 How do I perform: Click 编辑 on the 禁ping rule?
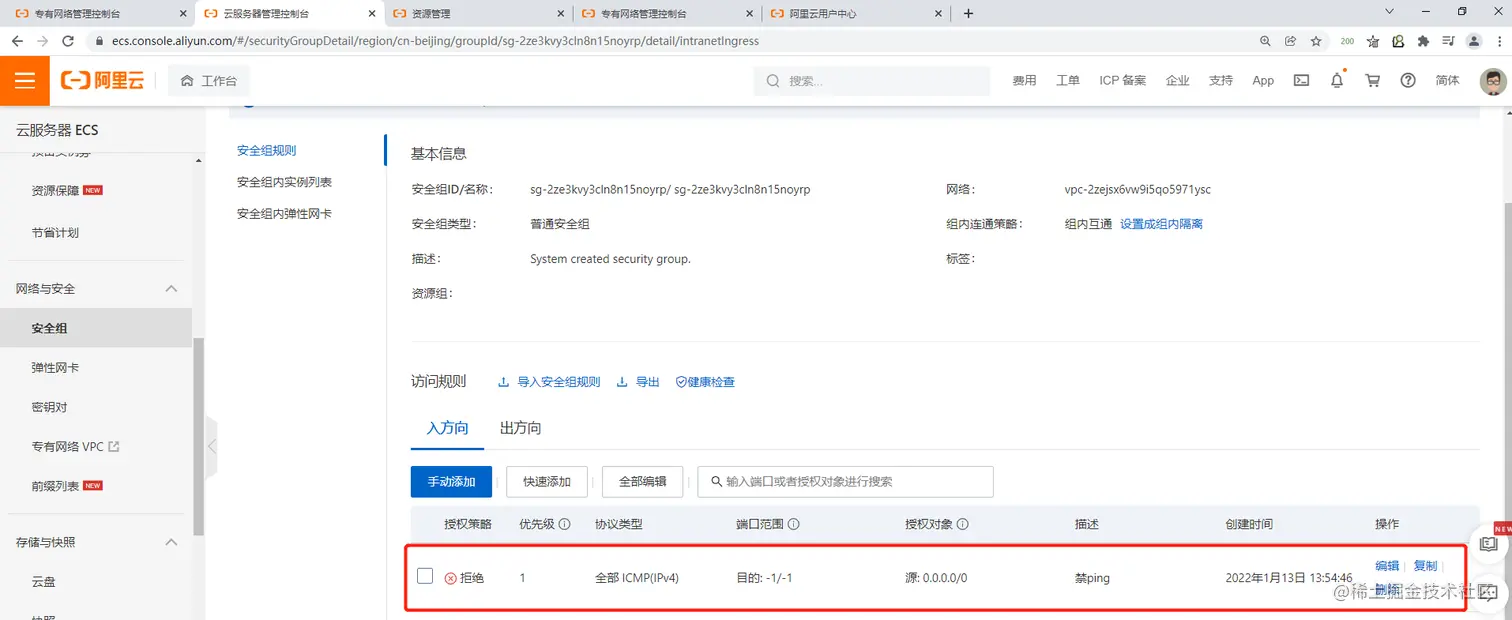coord(1387,566)
